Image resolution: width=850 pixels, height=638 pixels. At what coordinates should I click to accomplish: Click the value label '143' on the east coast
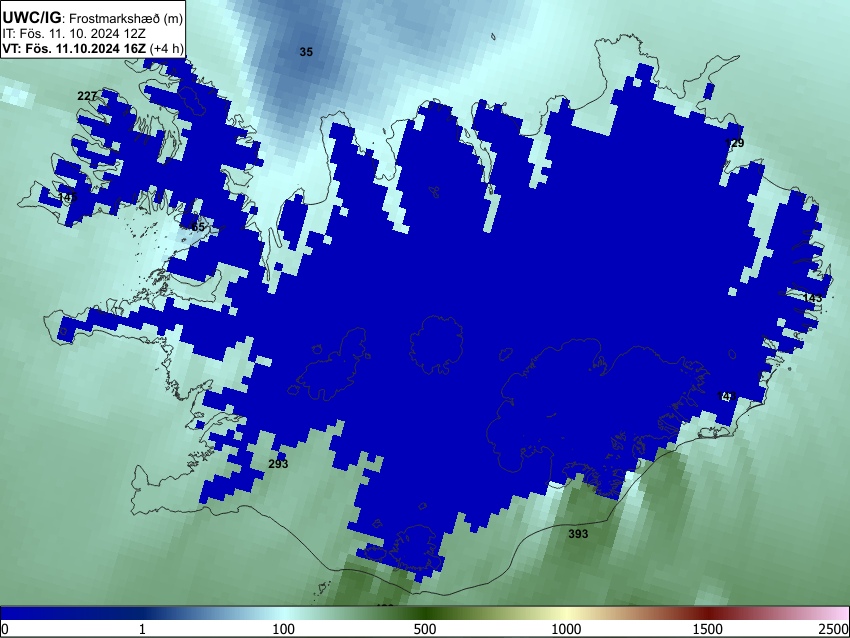[812, 298]
